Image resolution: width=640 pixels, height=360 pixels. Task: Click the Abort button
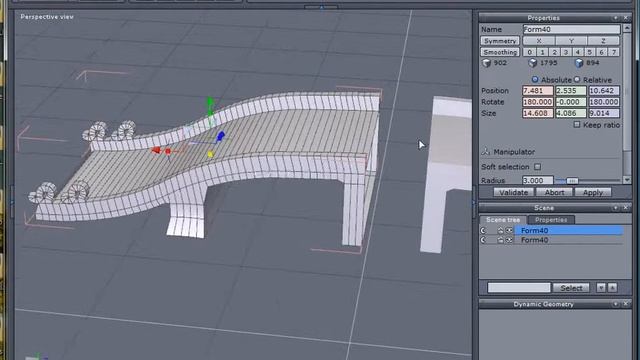(x=554, y=192)
